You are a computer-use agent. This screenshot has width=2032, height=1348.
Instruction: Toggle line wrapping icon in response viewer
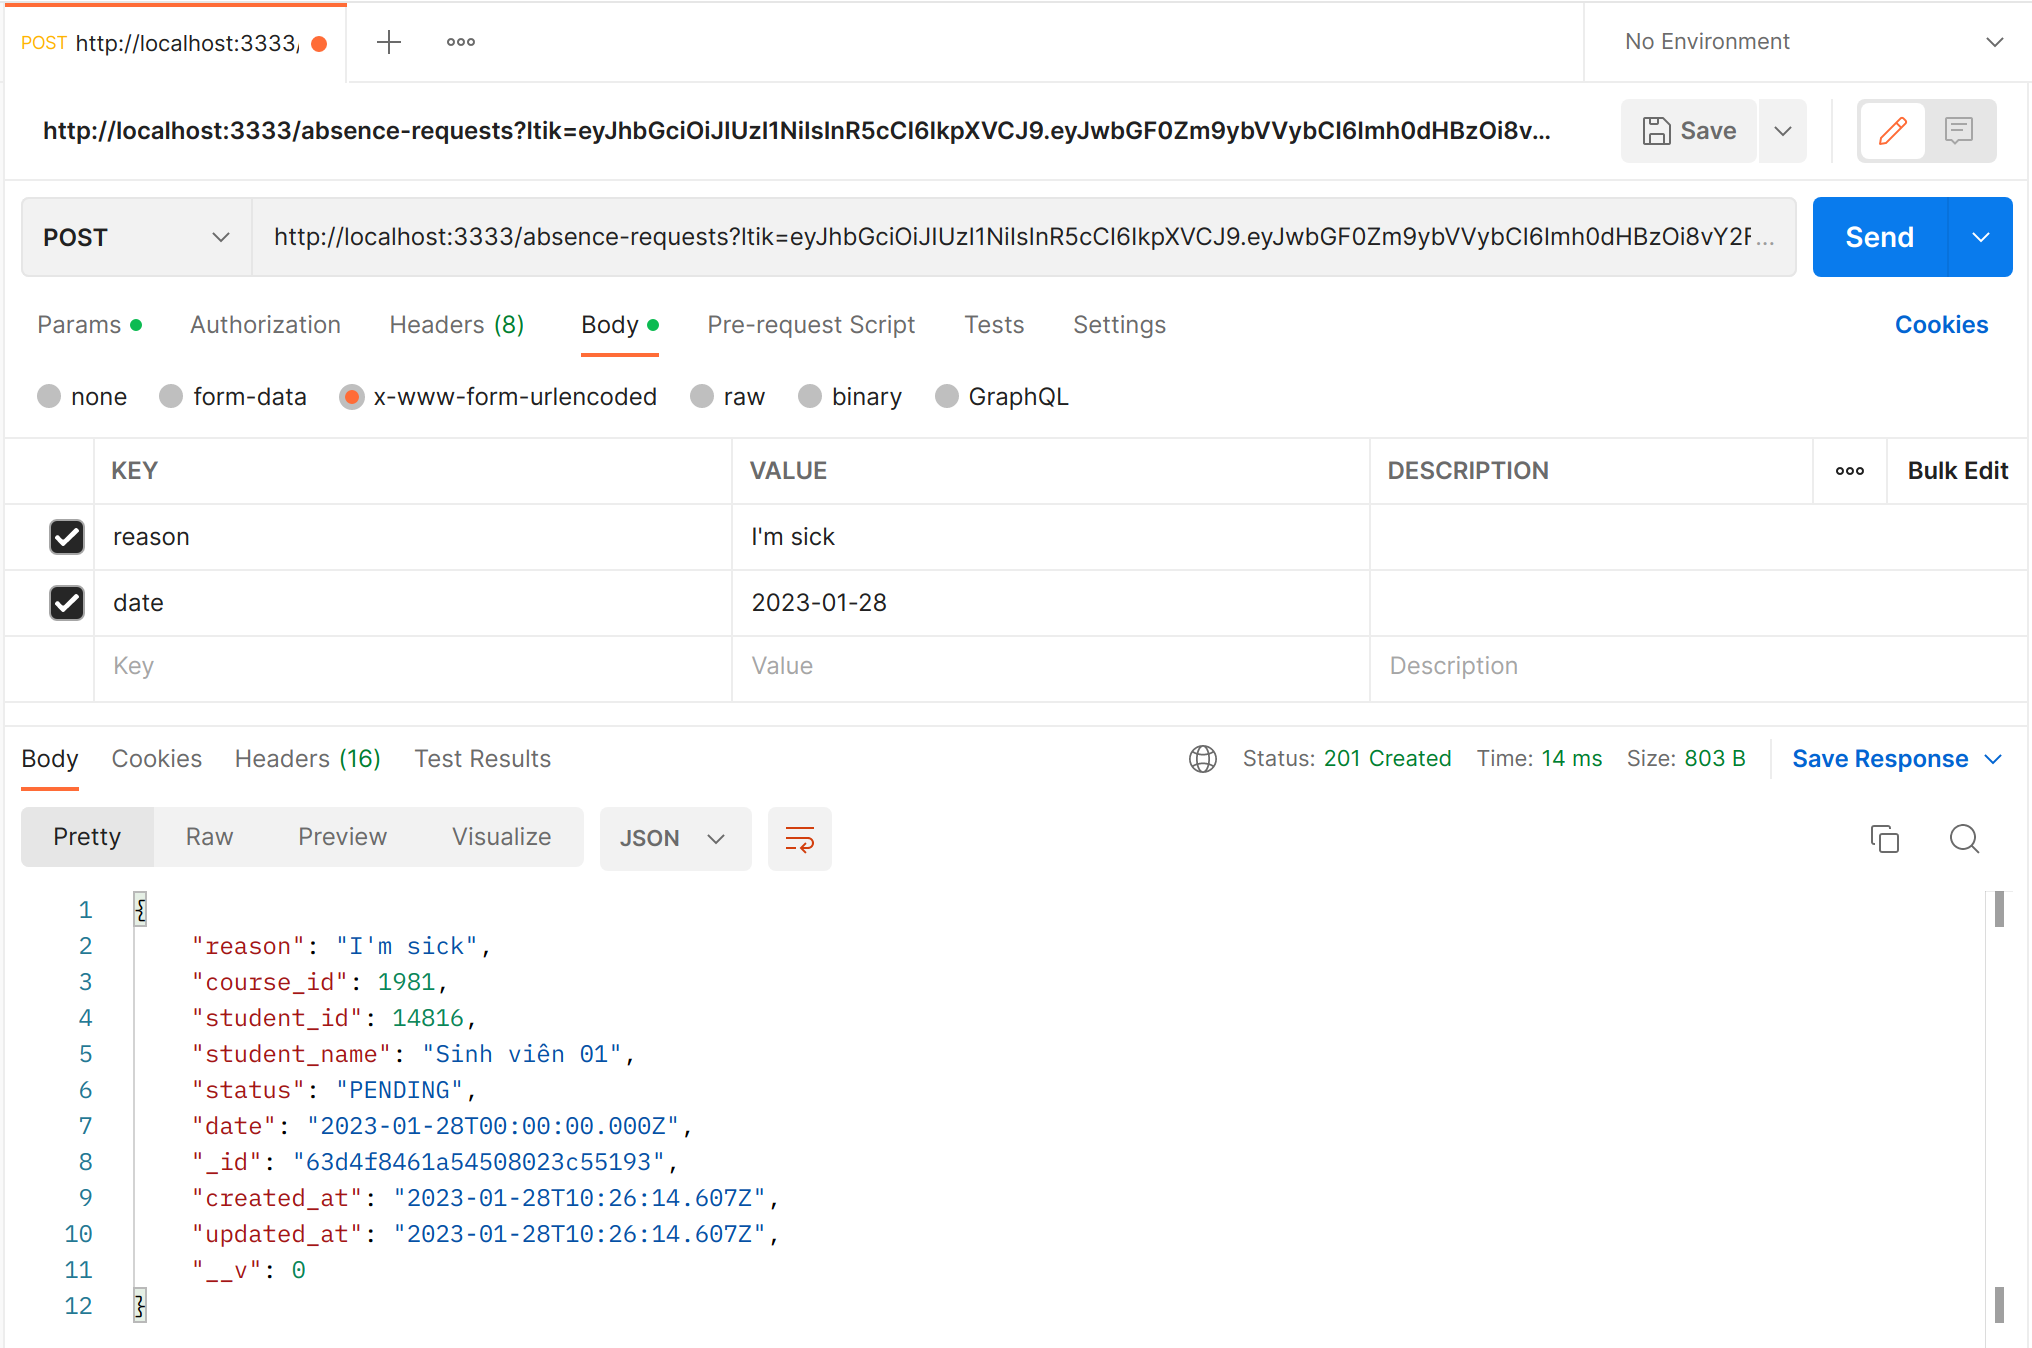799,838
